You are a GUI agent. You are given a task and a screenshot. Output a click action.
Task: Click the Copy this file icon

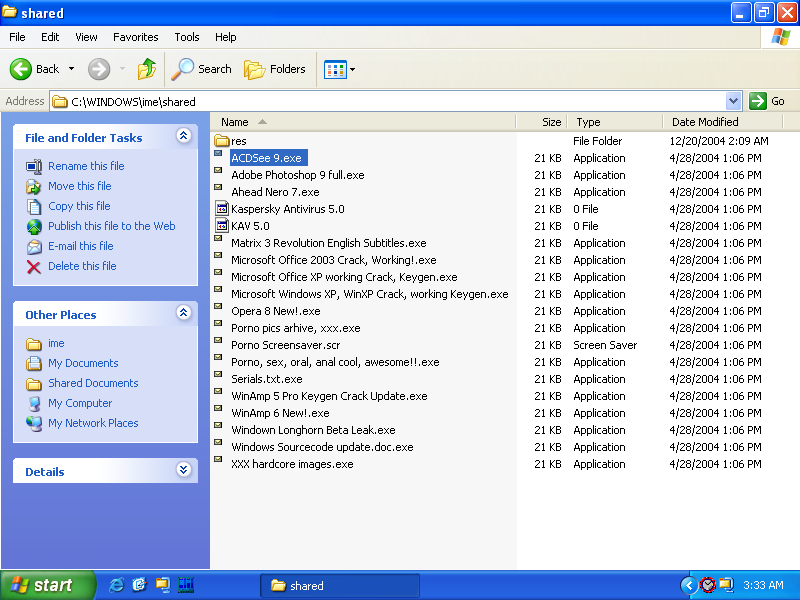[34, 206]
